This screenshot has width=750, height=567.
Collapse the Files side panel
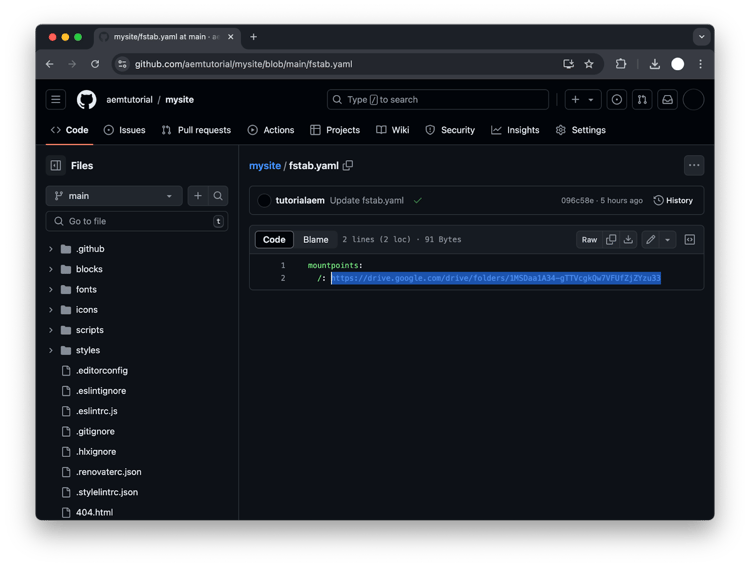point(56,166)
